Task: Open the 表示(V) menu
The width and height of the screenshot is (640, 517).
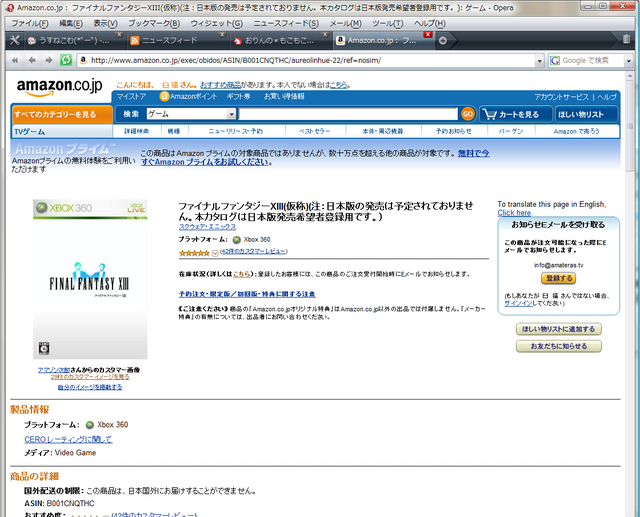Action: coord(106,23)
